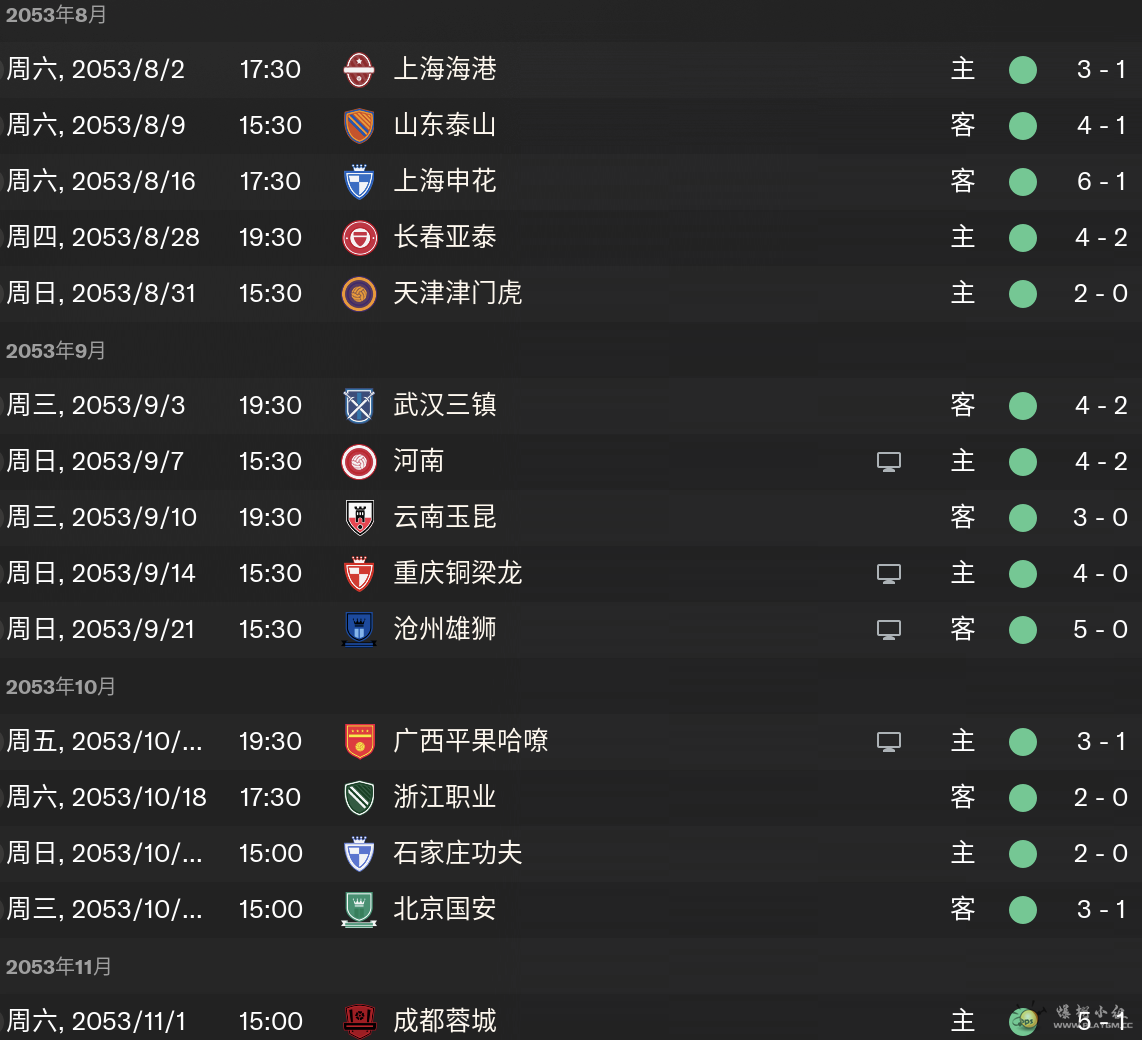The image size is (1142, 1040).
Task: Open the 石家庄功夫 team name link
Action: coord(457,853)
